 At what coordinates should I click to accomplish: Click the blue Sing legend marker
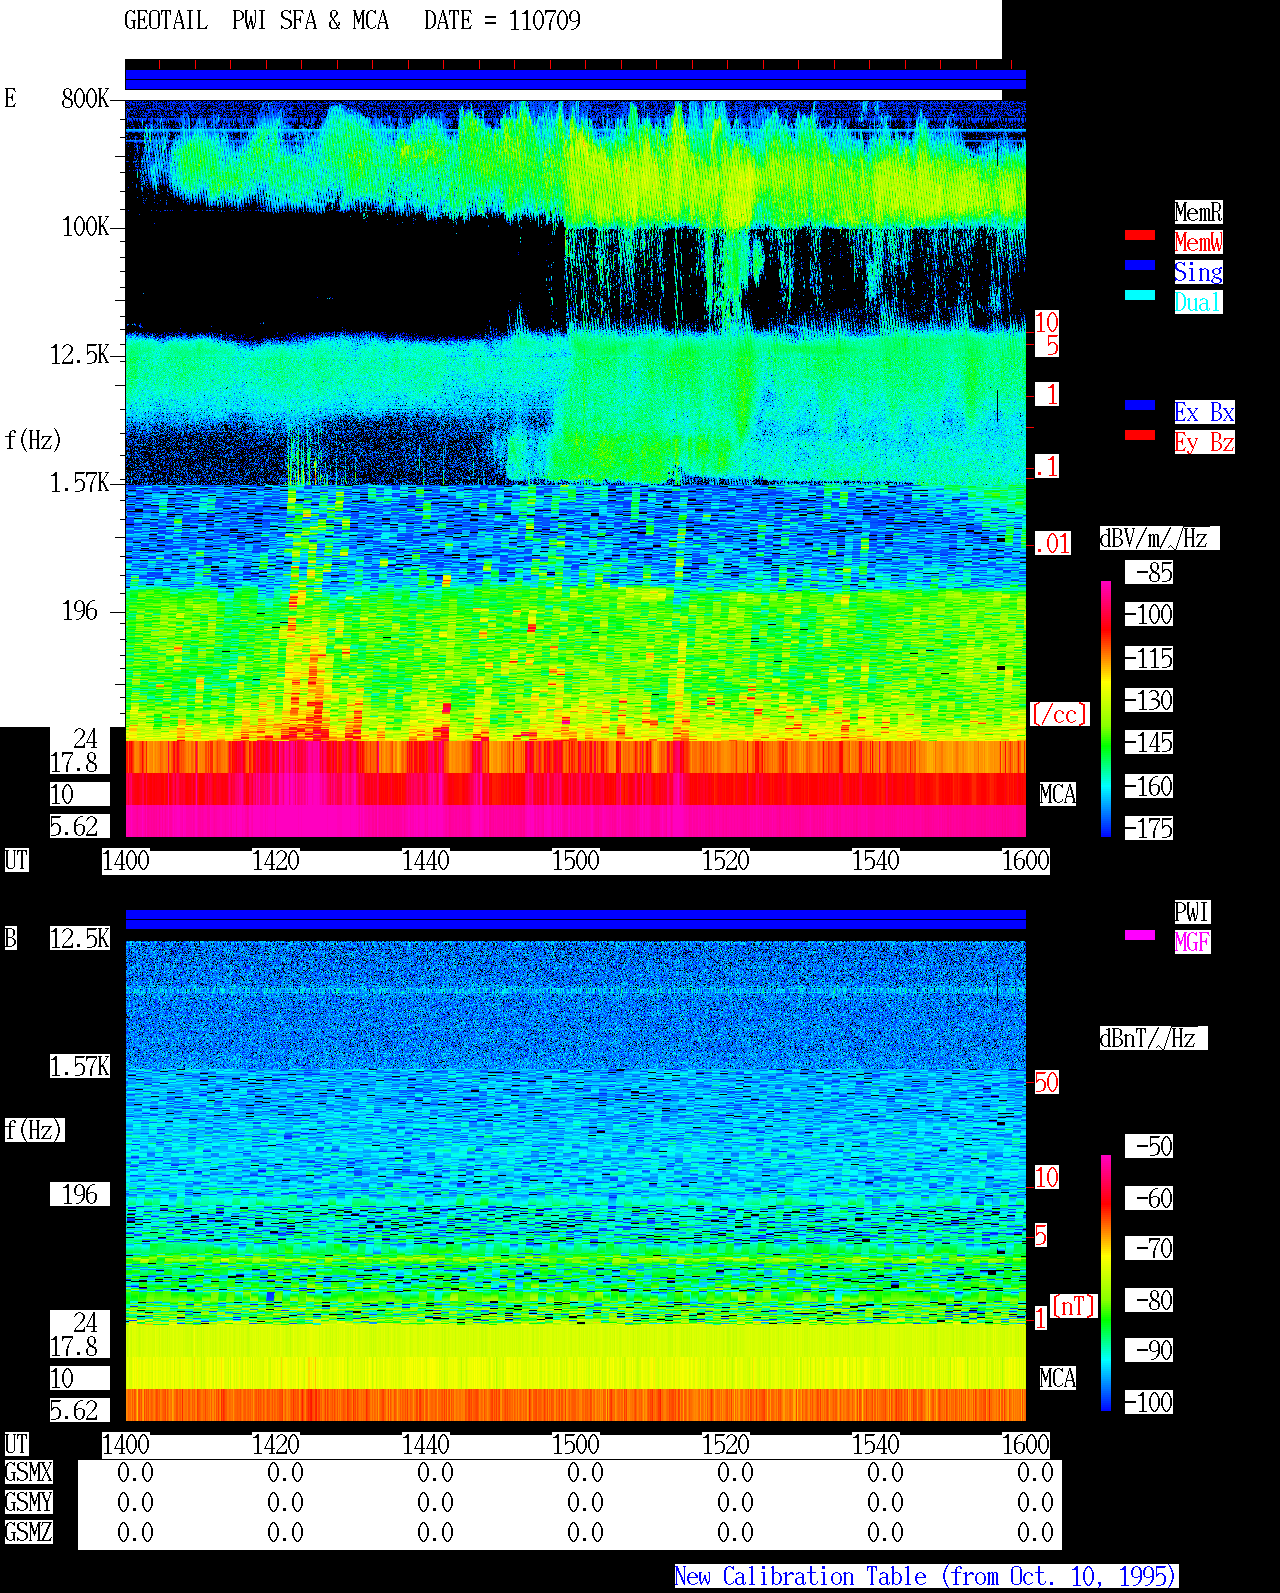(x=1140, y=265)
